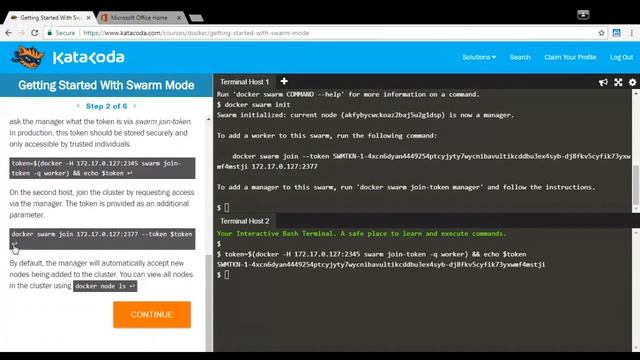Click the orange CONTINUE button
The height and width of the screenshot is (360, 640).
[x=152, y=315]
